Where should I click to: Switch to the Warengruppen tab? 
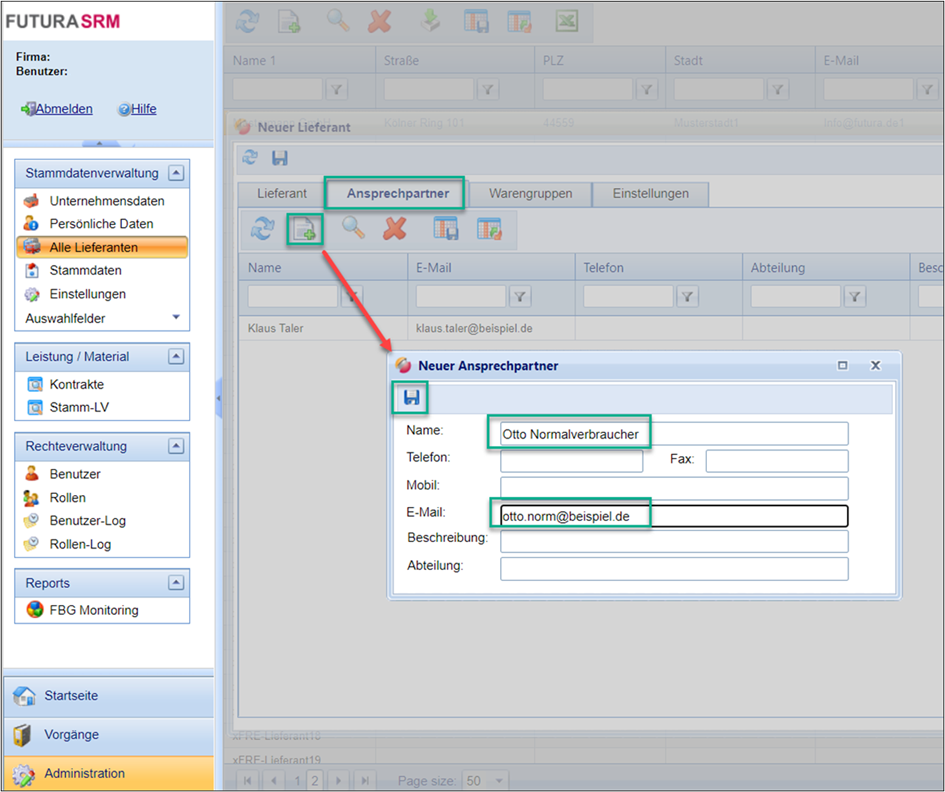530,193
